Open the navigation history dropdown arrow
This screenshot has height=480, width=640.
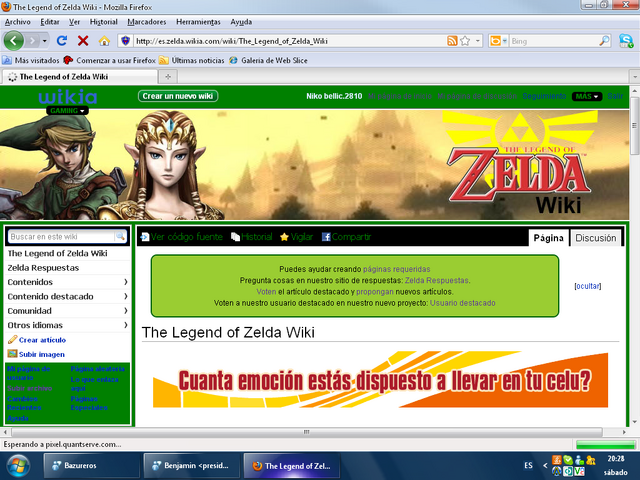(44, 41)
